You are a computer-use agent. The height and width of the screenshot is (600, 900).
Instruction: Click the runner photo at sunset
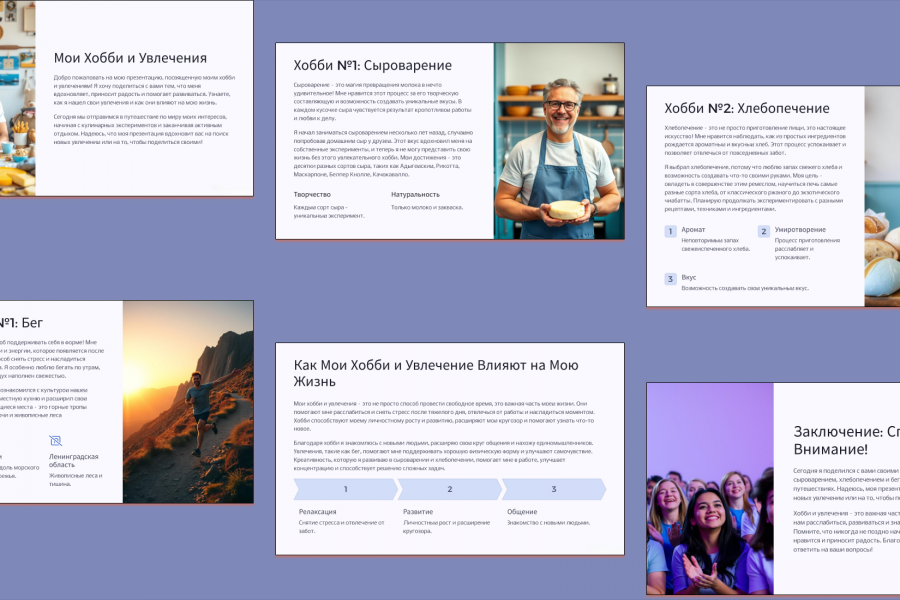click(x=188, y=402)
